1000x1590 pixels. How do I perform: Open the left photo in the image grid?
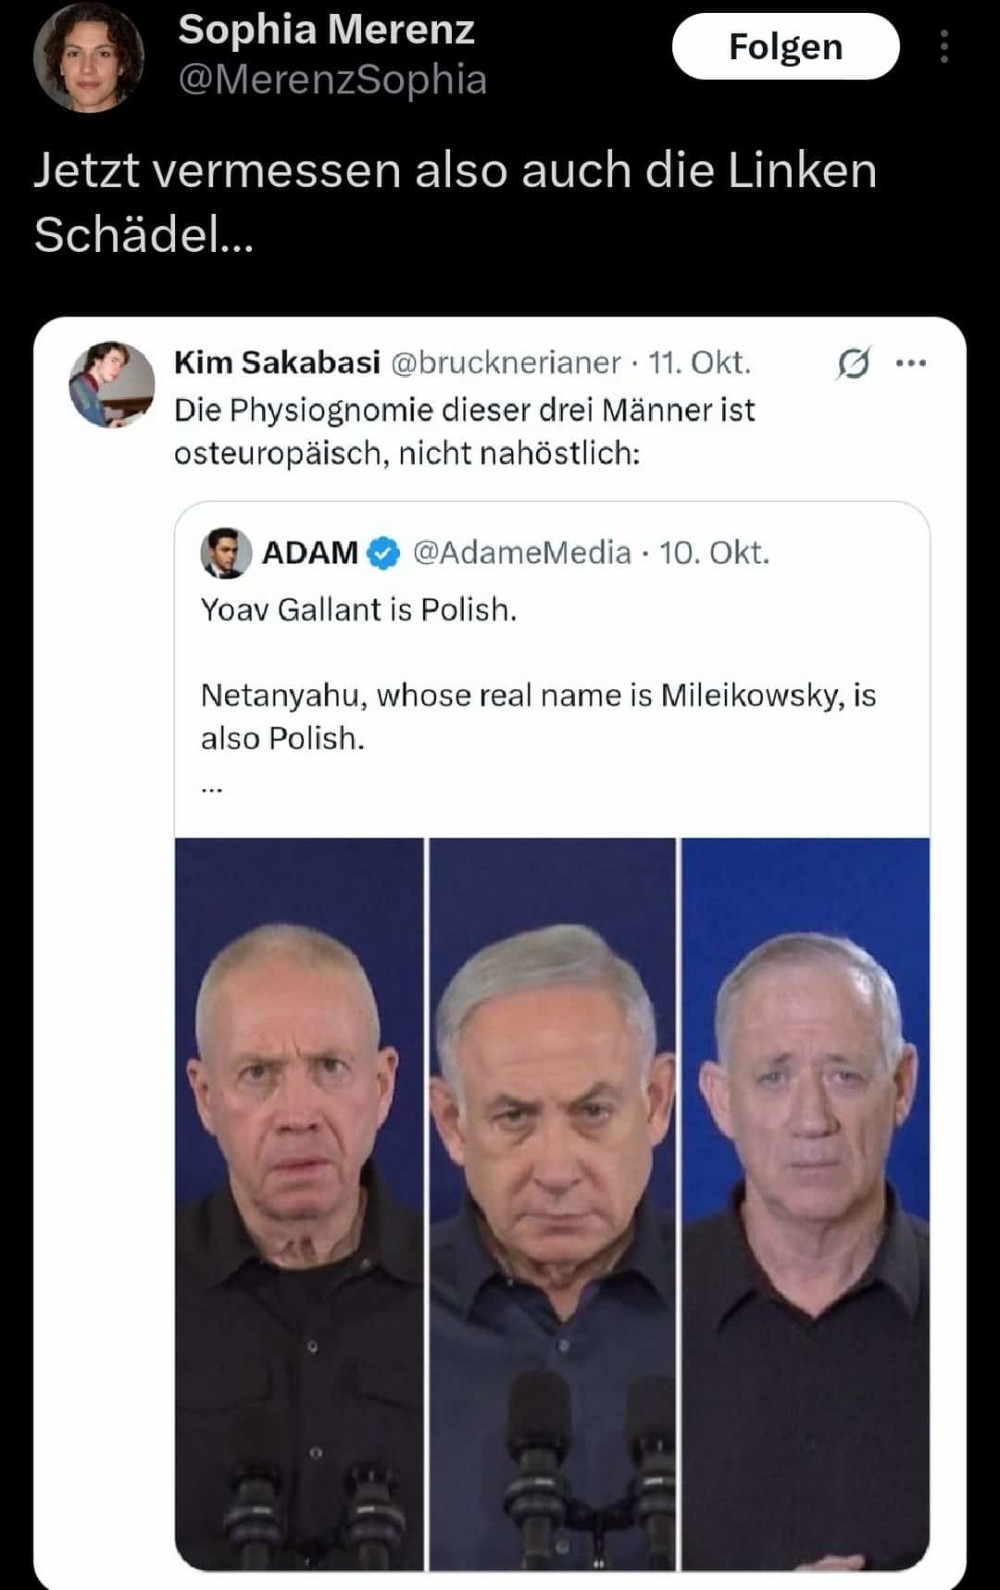[300, 1203]
